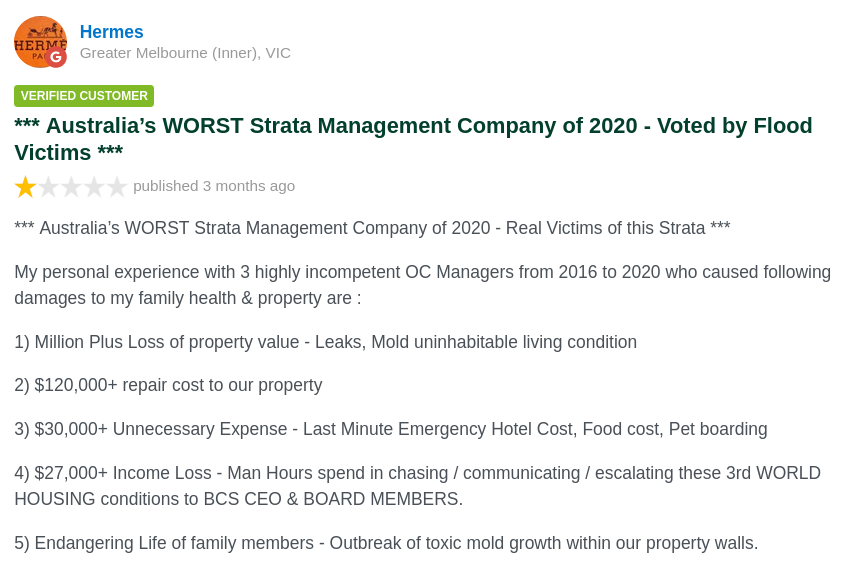The image size is (867, 562).
Task: Click the Google G badge icon
Action: point(56,57)
